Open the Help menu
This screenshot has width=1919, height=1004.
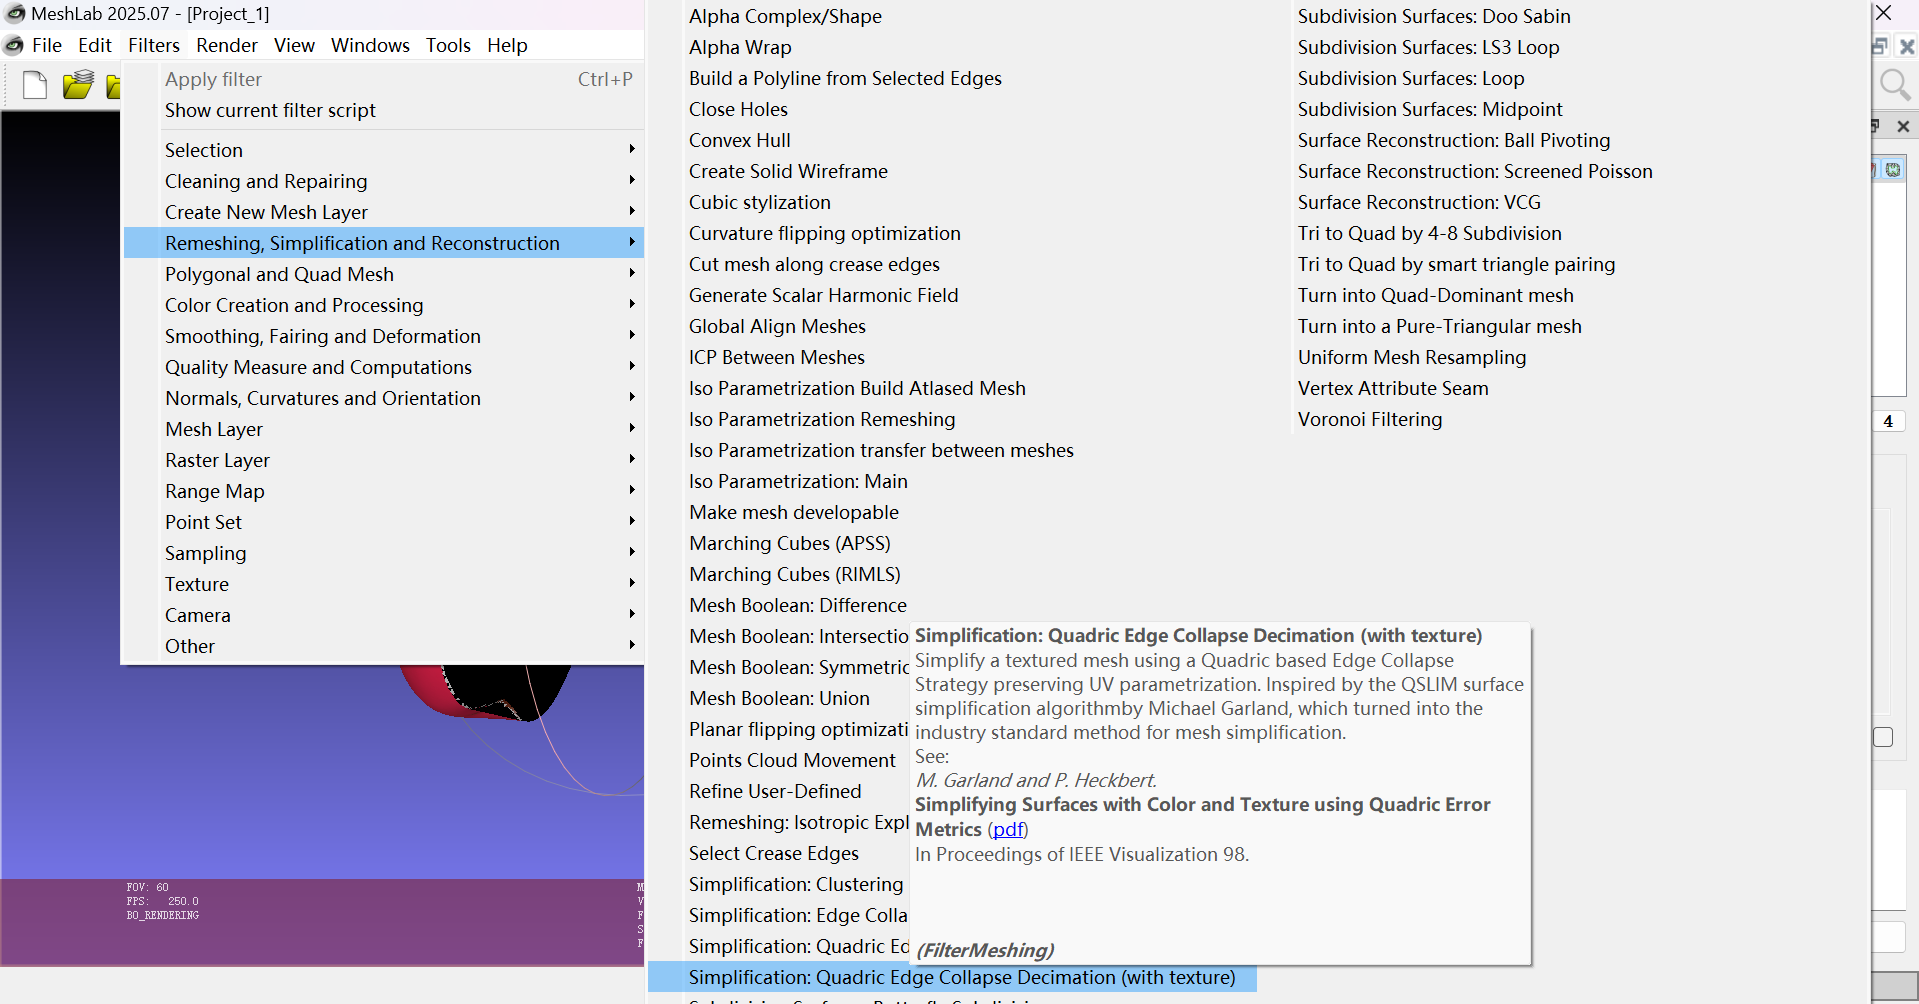507,45
